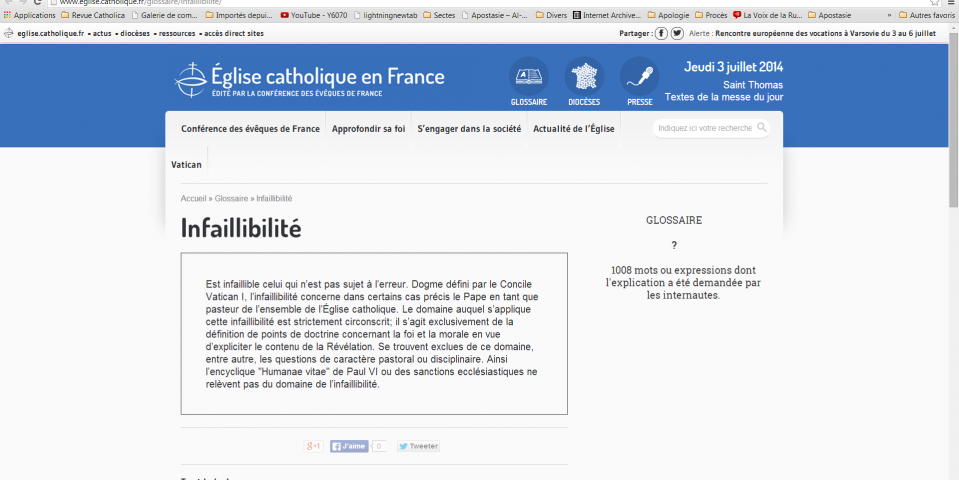Open S'engager dans la société menu
The image size is (959, 480).
pyautogui.click(x=469, y=129)
